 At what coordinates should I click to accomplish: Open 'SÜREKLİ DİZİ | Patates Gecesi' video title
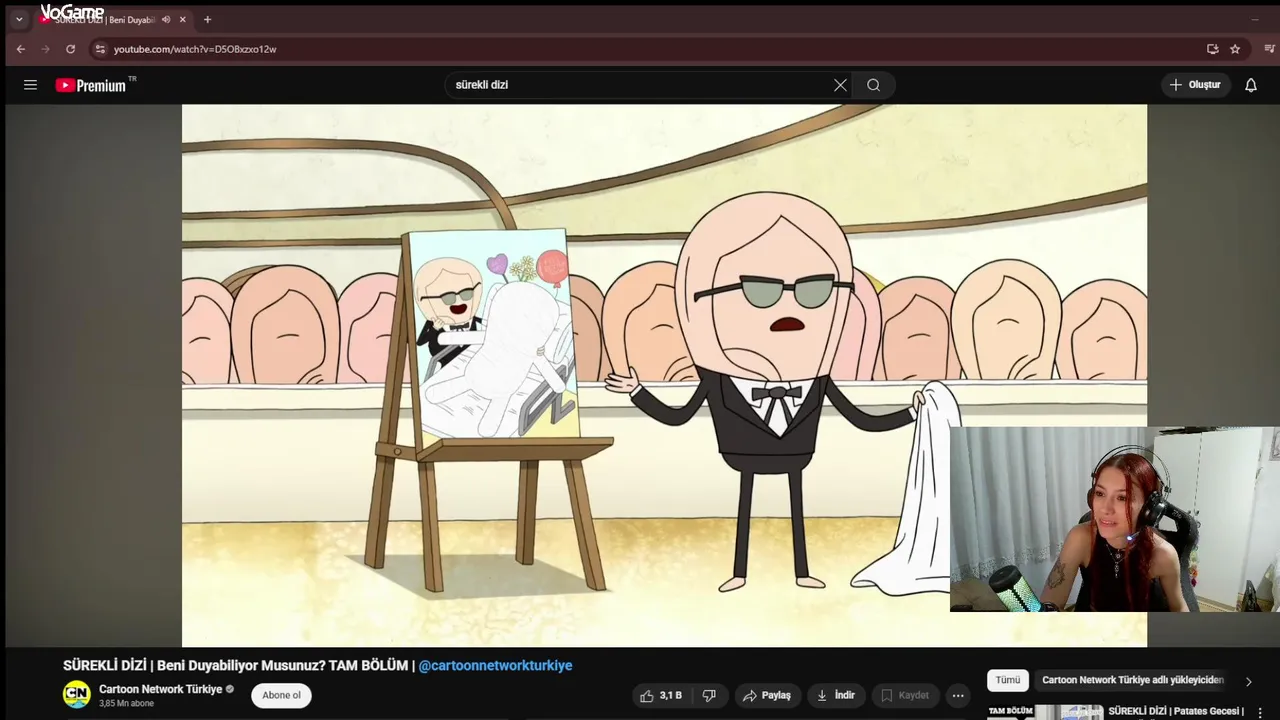pyautogui.click(x=1176, y=711)
